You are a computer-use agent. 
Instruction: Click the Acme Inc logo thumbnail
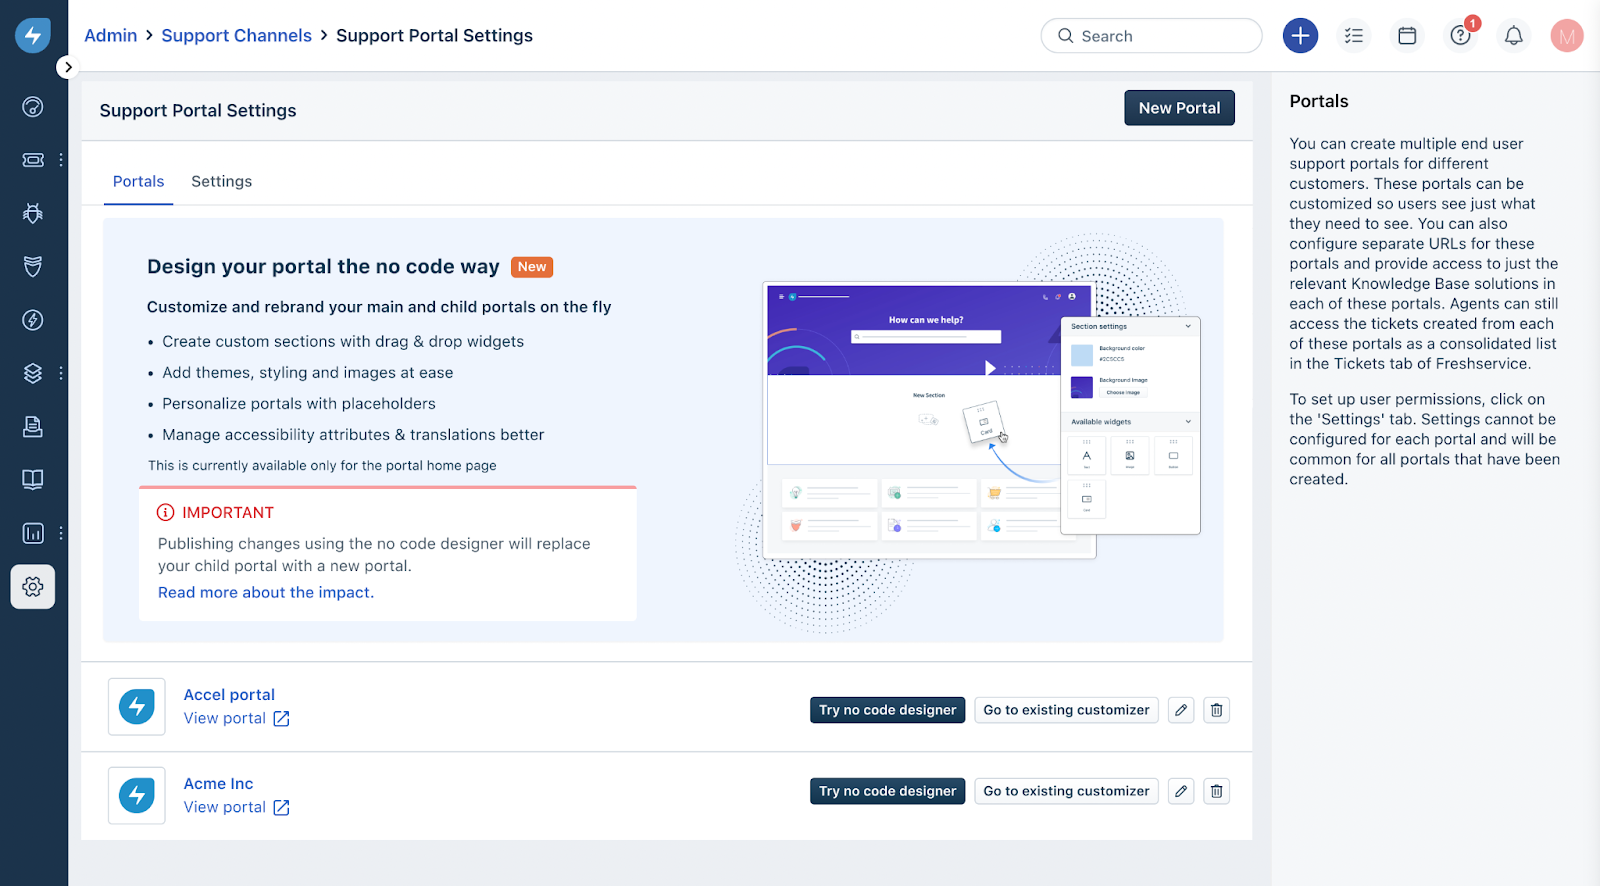137,796
